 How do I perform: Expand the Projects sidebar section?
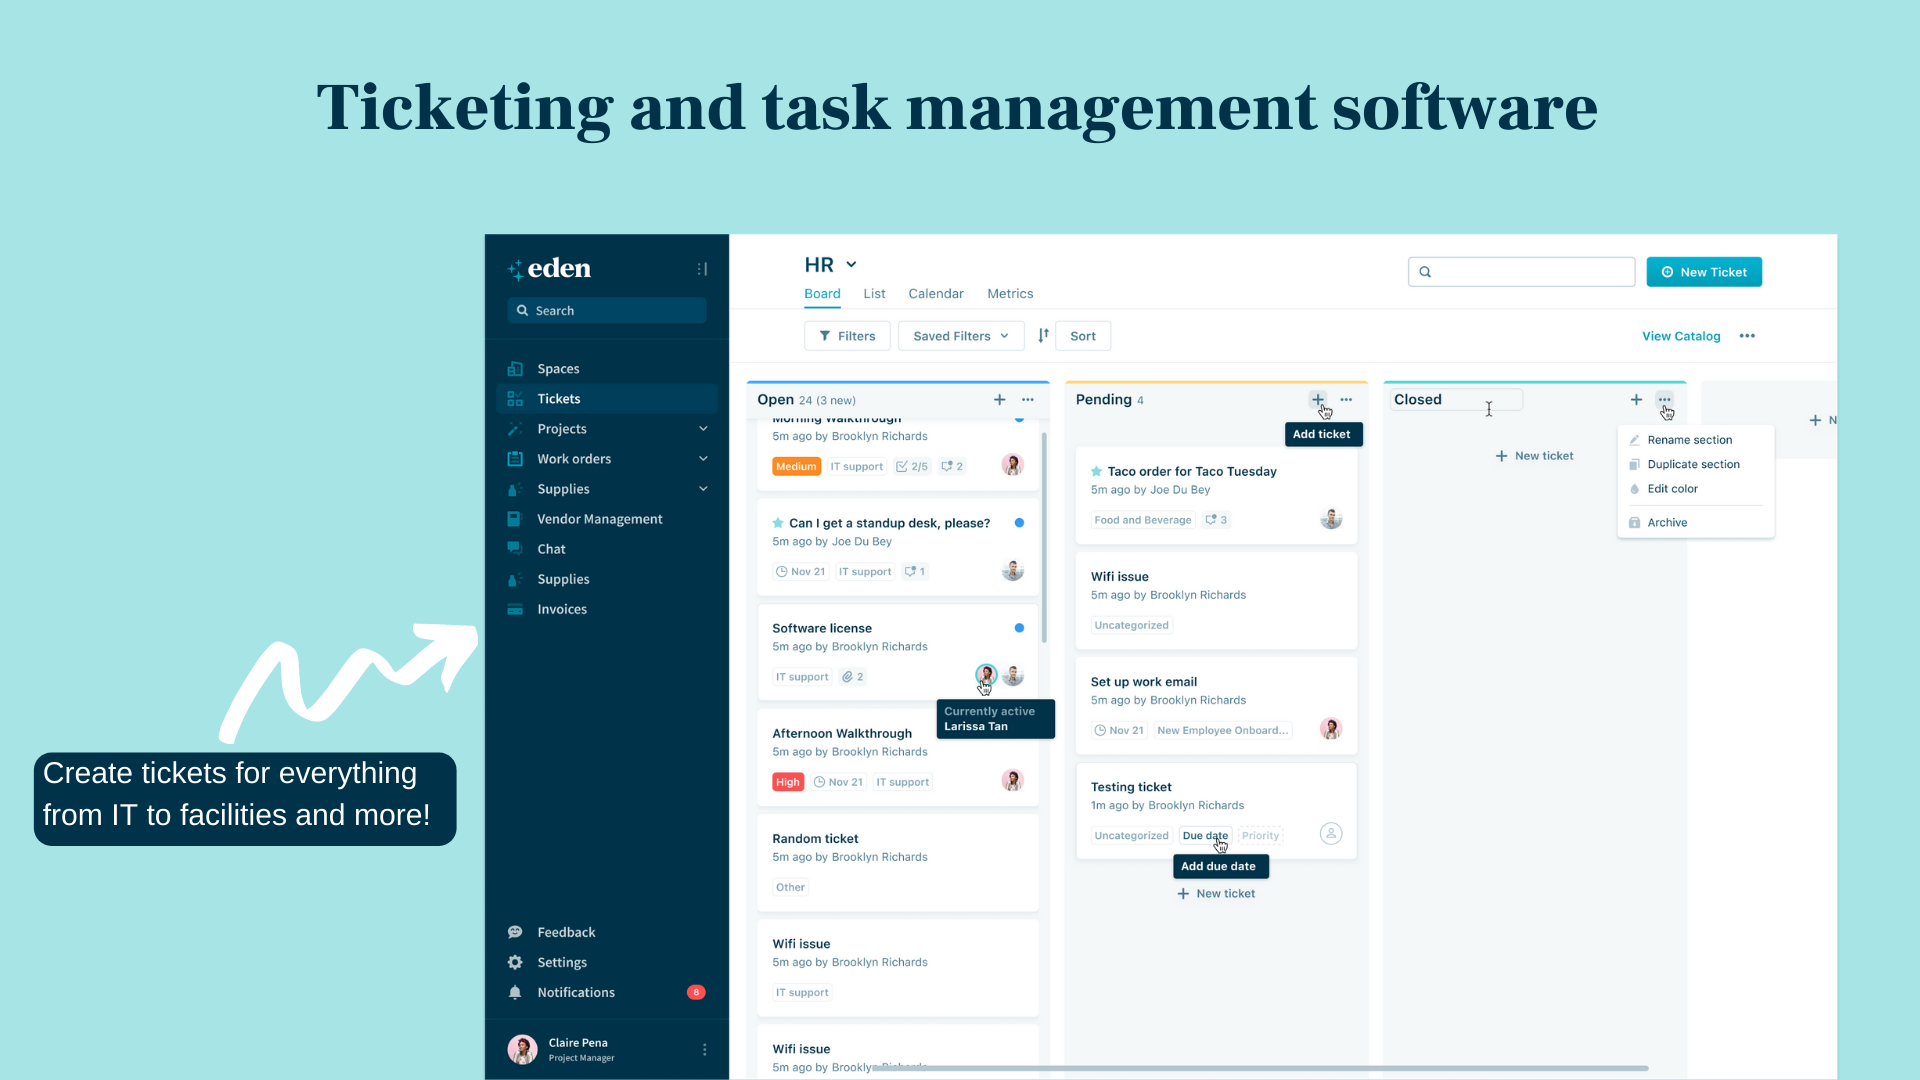click(x=703, y=428)
